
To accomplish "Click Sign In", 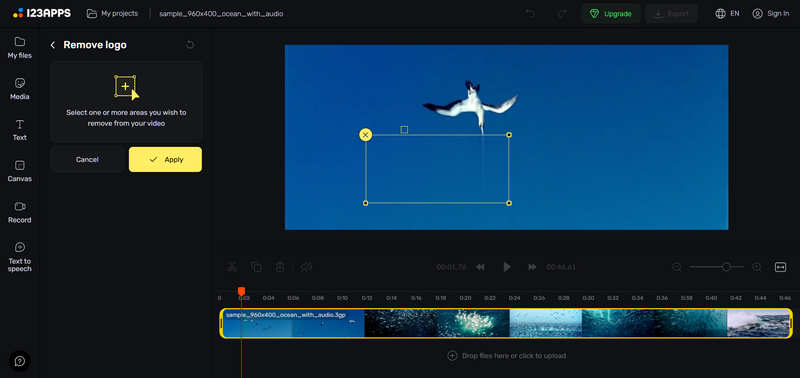I will coord(771,14).
